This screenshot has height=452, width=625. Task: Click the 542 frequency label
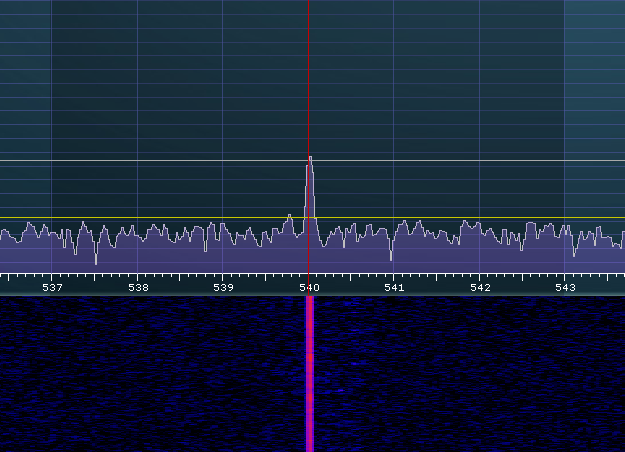pyautogui.click(x=480, y=287)
